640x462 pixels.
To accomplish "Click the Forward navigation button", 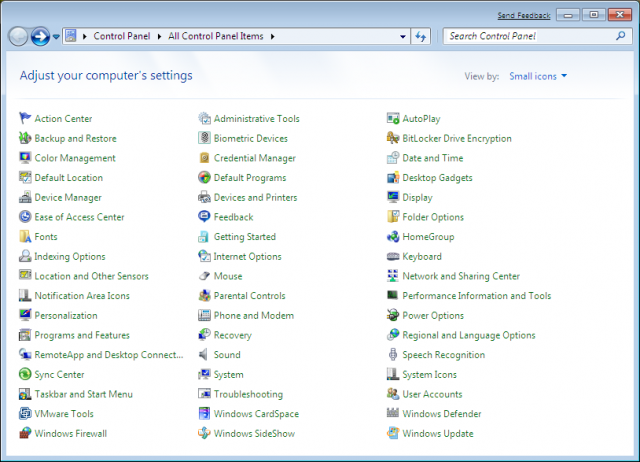I will (x=40, y=37).
